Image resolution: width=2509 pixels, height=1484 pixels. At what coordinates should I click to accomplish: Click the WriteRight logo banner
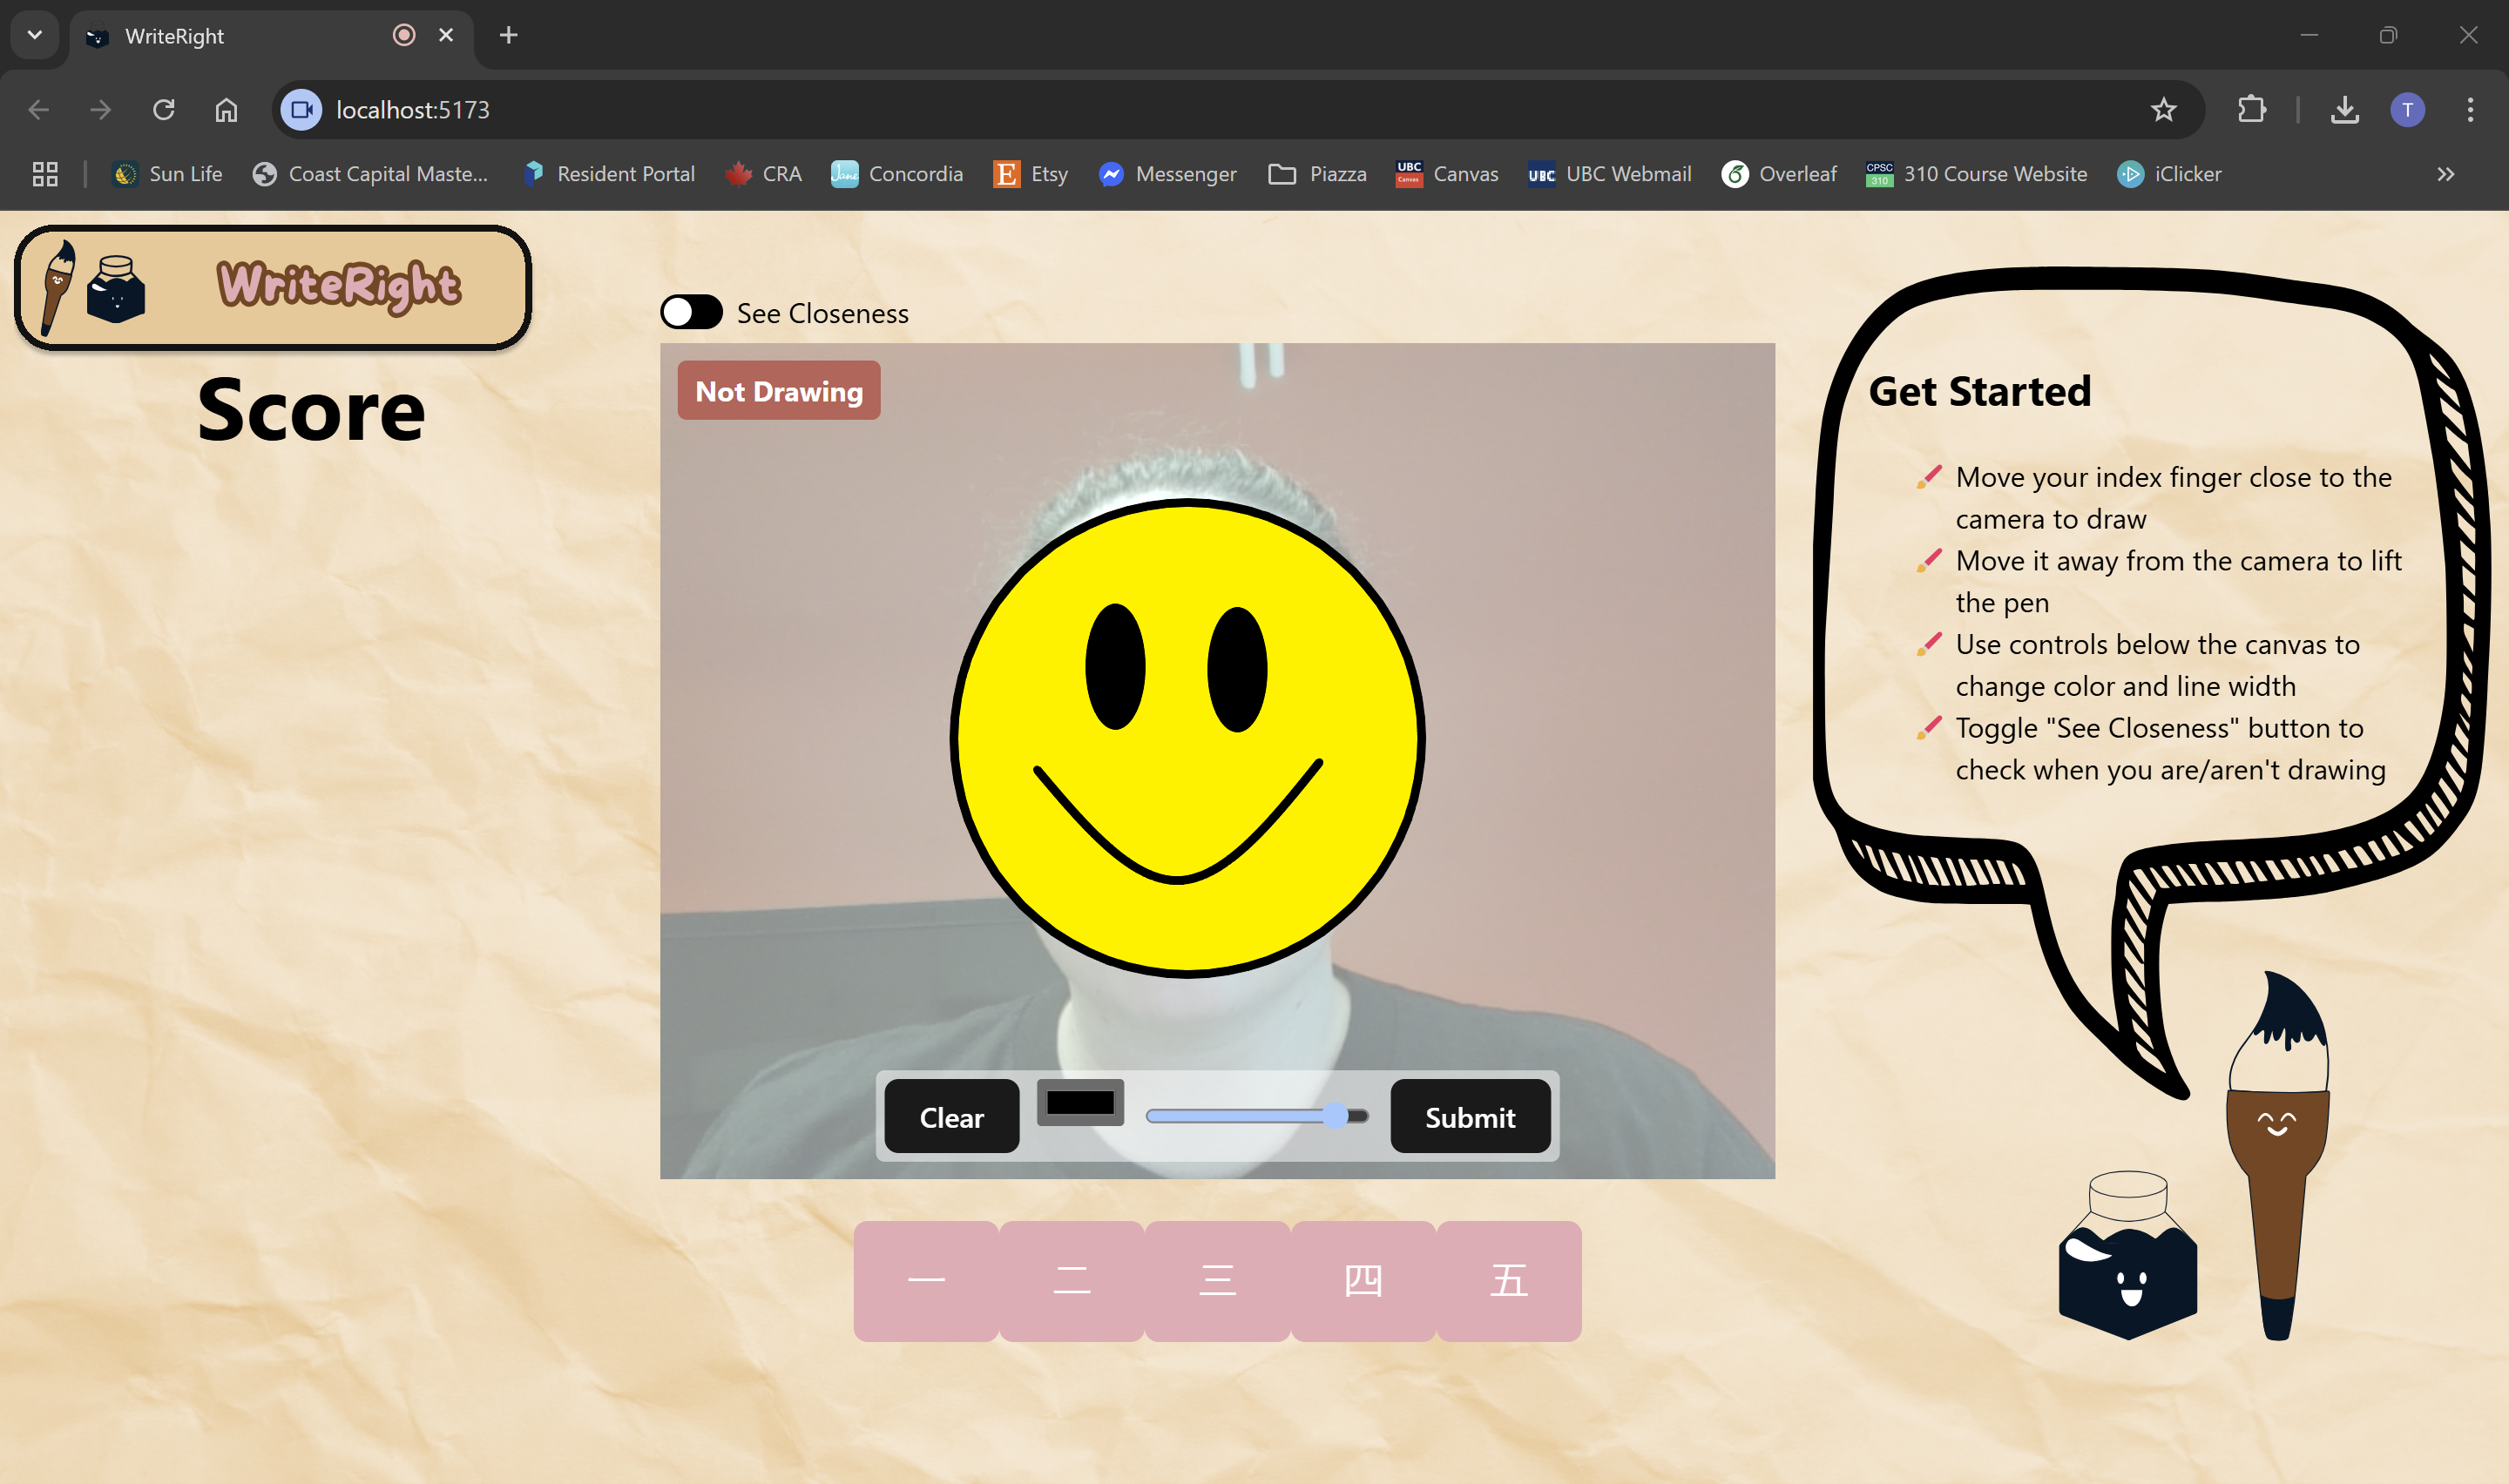click(272, 287)
